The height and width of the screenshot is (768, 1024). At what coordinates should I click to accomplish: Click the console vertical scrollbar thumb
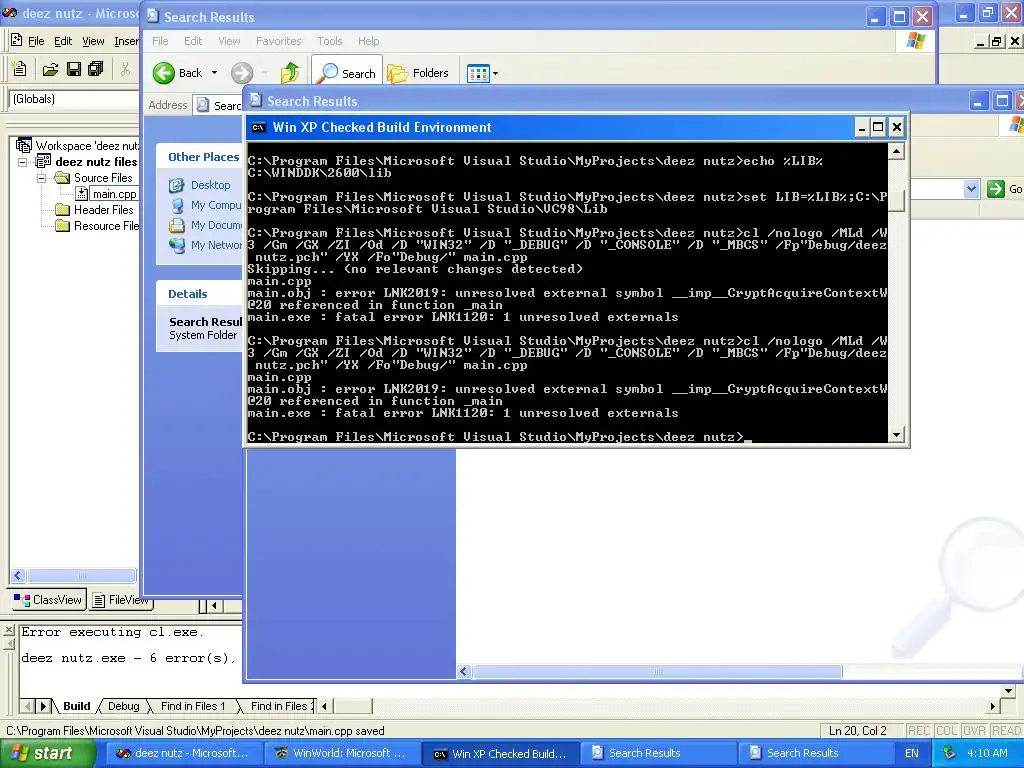[897, 200]
